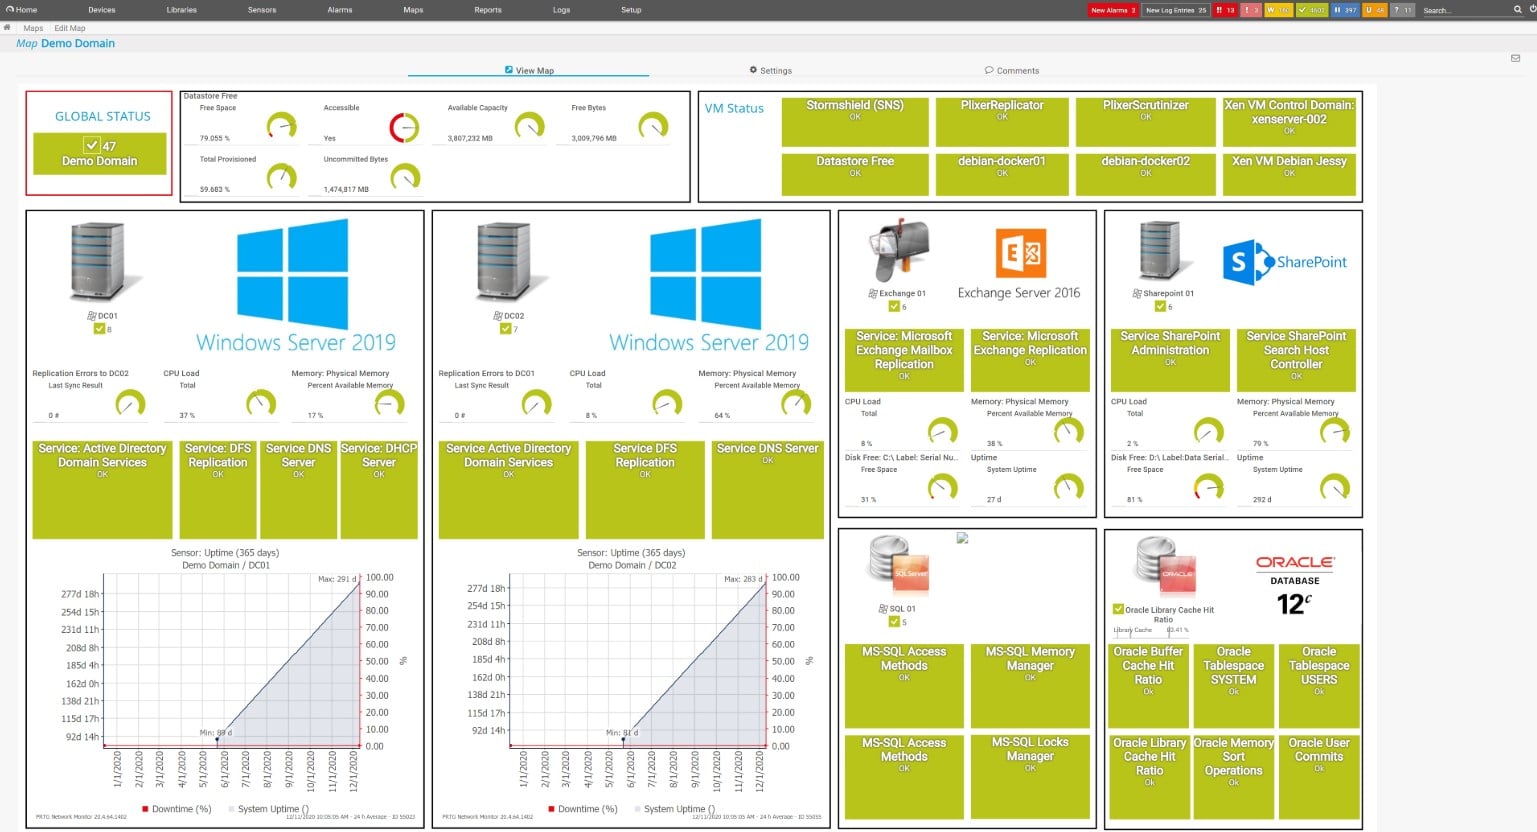
Task: Open the Libraries menu
Action: (x=182, y=10)
